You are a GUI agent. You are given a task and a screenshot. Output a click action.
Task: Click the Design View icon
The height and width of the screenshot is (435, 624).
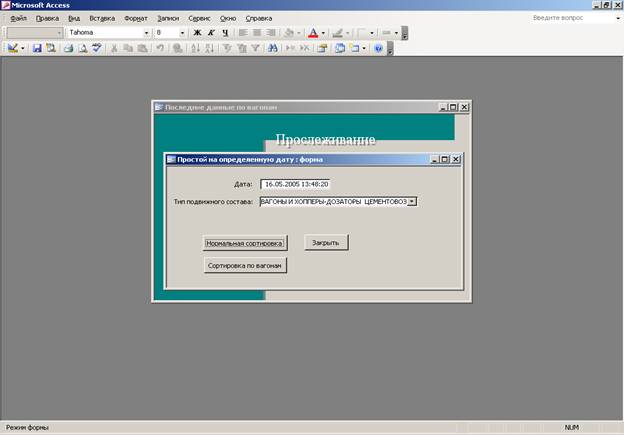[13, 47]
